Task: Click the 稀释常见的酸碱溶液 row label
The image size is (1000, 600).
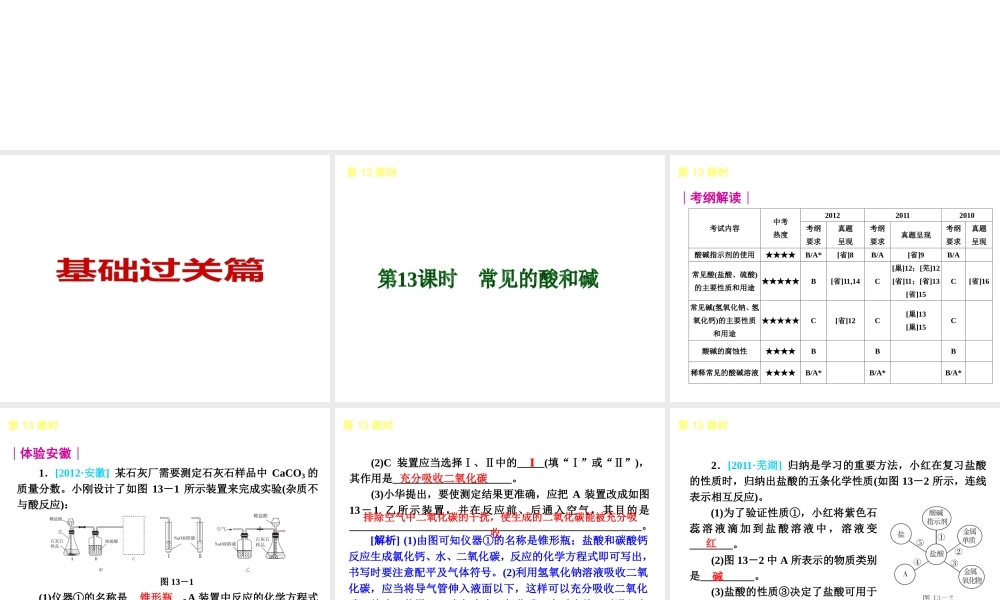Action: [724, 372]
